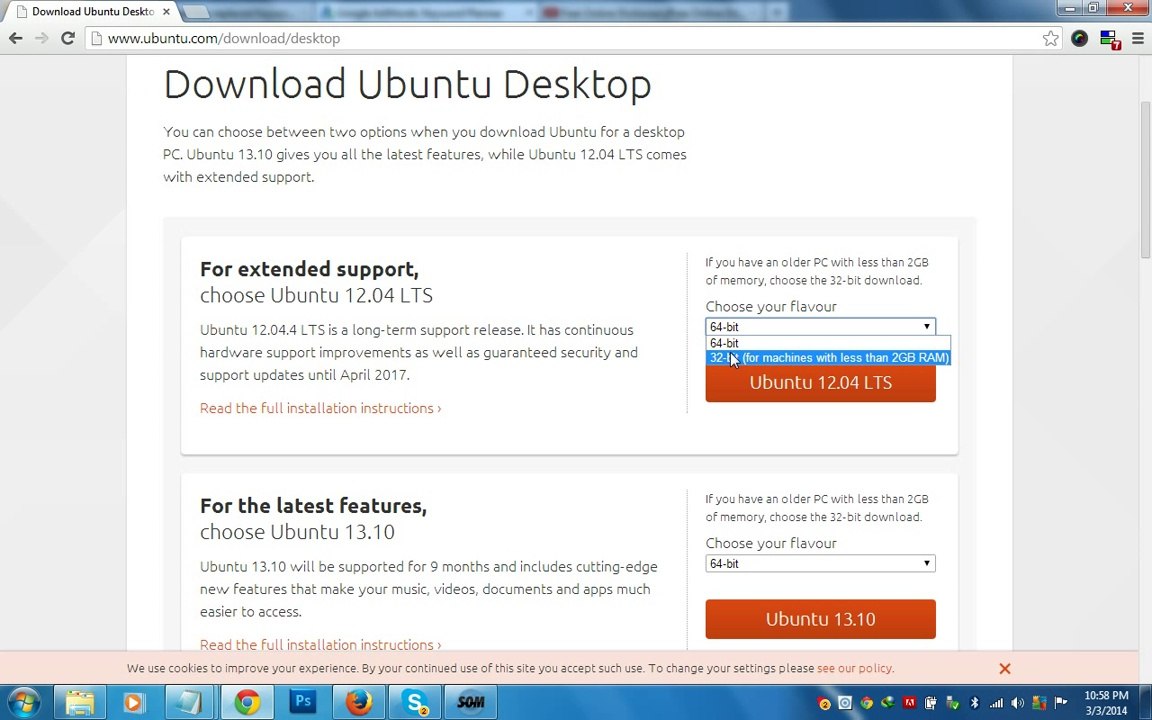The height and width of the screenshot is (720, 1152).
Task: Open the clock showing 10:58 PM
Action: point(1106,703)
